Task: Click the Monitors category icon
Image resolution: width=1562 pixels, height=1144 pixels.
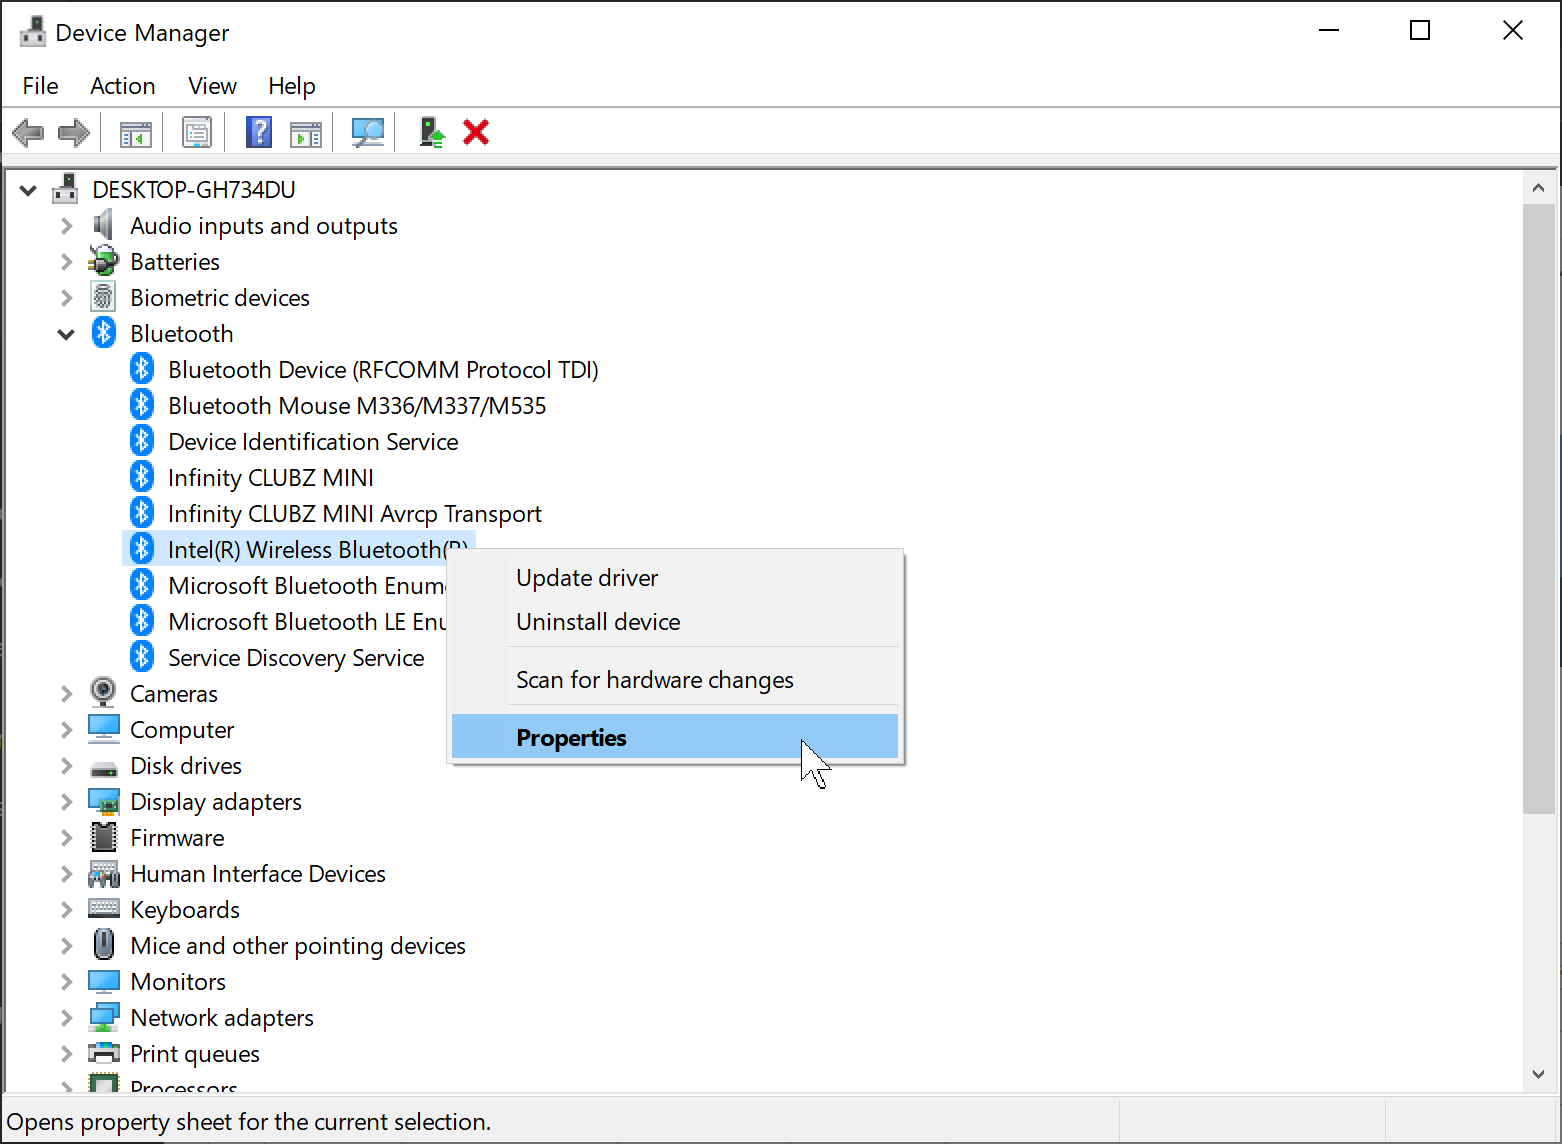Action: (x=104, y=981)
